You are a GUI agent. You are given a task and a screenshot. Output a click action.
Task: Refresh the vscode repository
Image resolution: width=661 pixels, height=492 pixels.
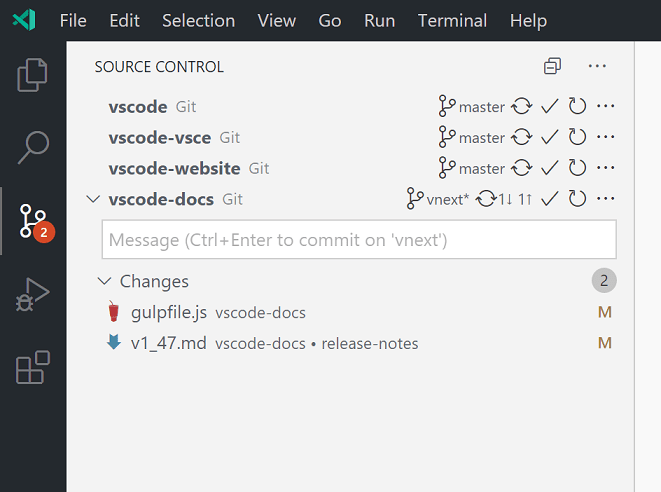pos(577,106)
